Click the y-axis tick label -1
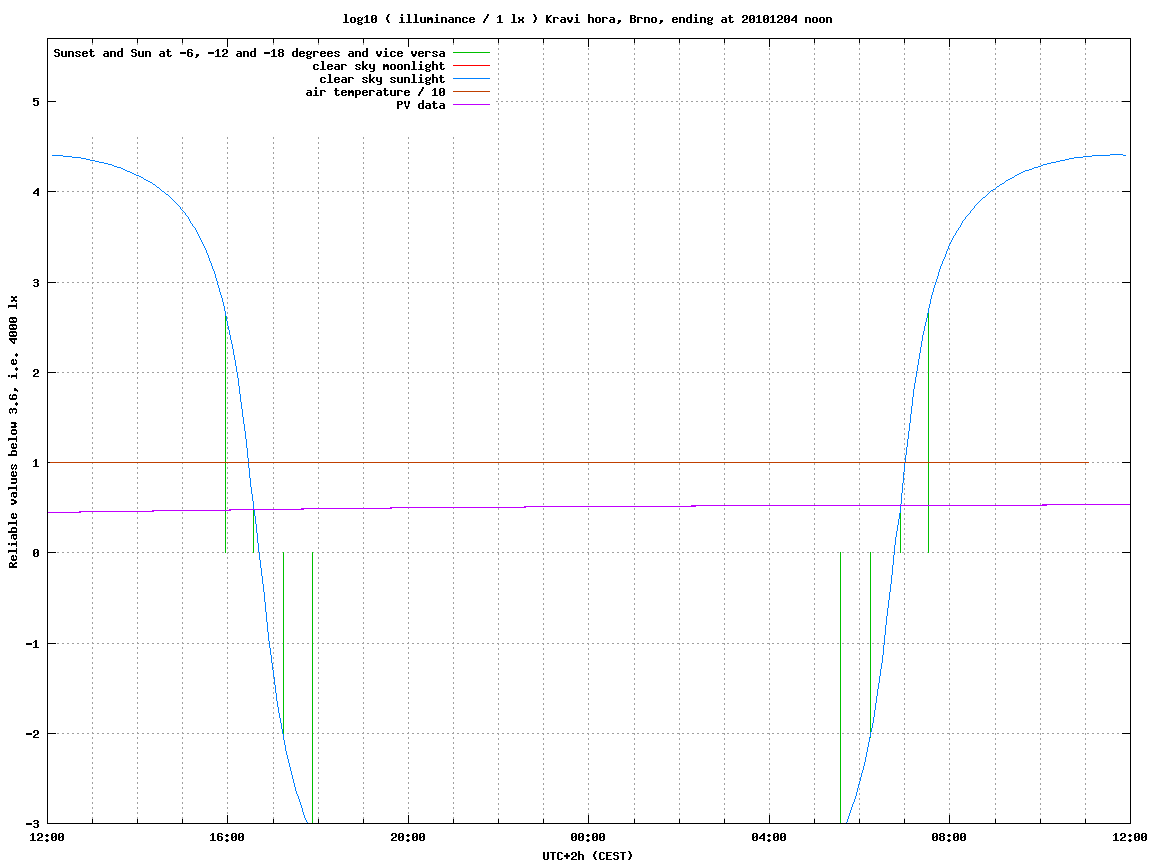 pos(32,644)
